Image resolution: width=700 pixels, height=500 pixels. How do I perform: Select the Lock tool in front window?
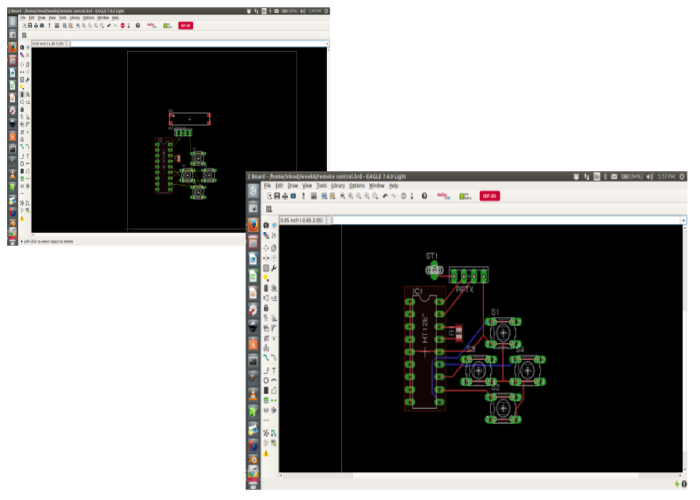click(x=266, y=308)
